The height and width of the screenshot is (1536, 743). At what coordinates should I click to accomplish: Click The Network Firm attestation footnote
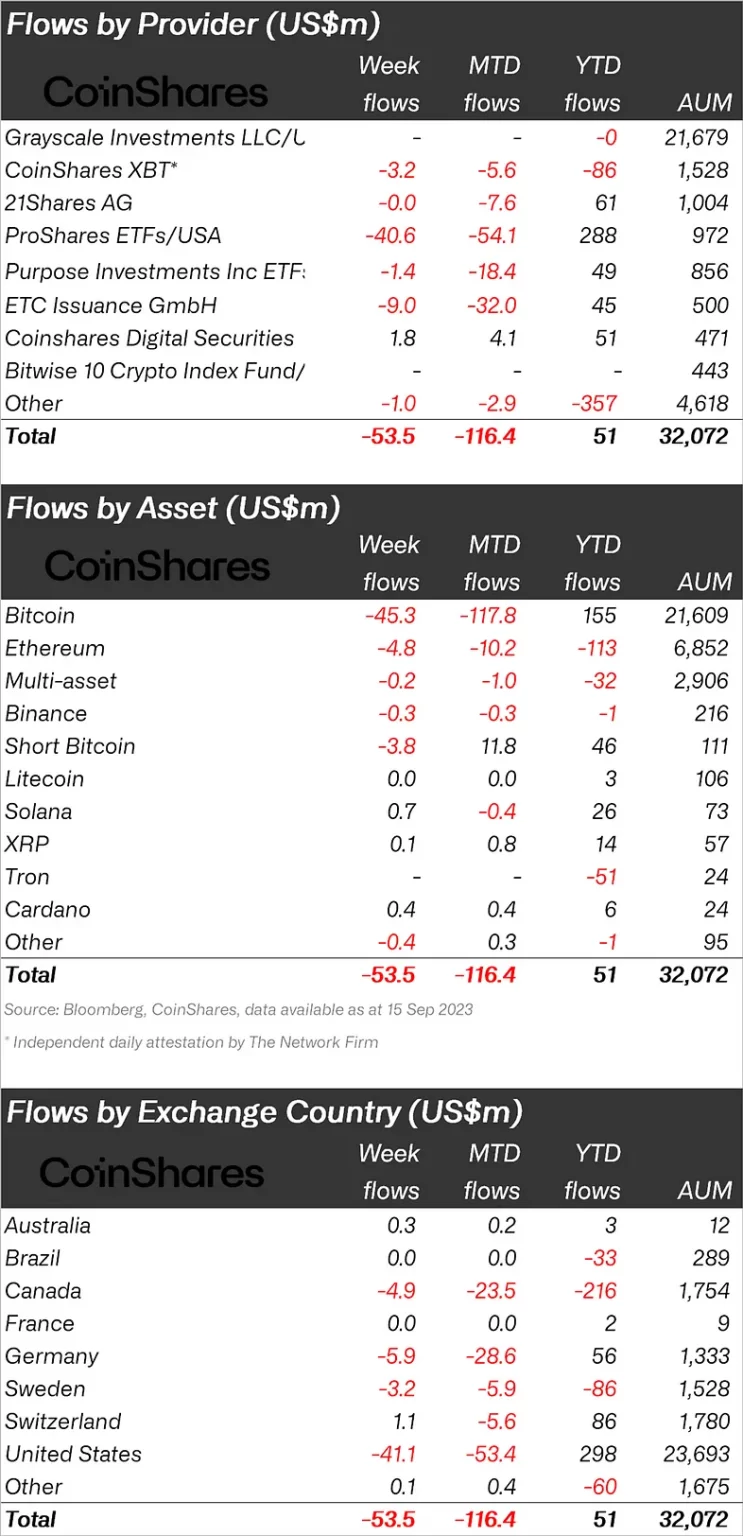pos(191,1042)
